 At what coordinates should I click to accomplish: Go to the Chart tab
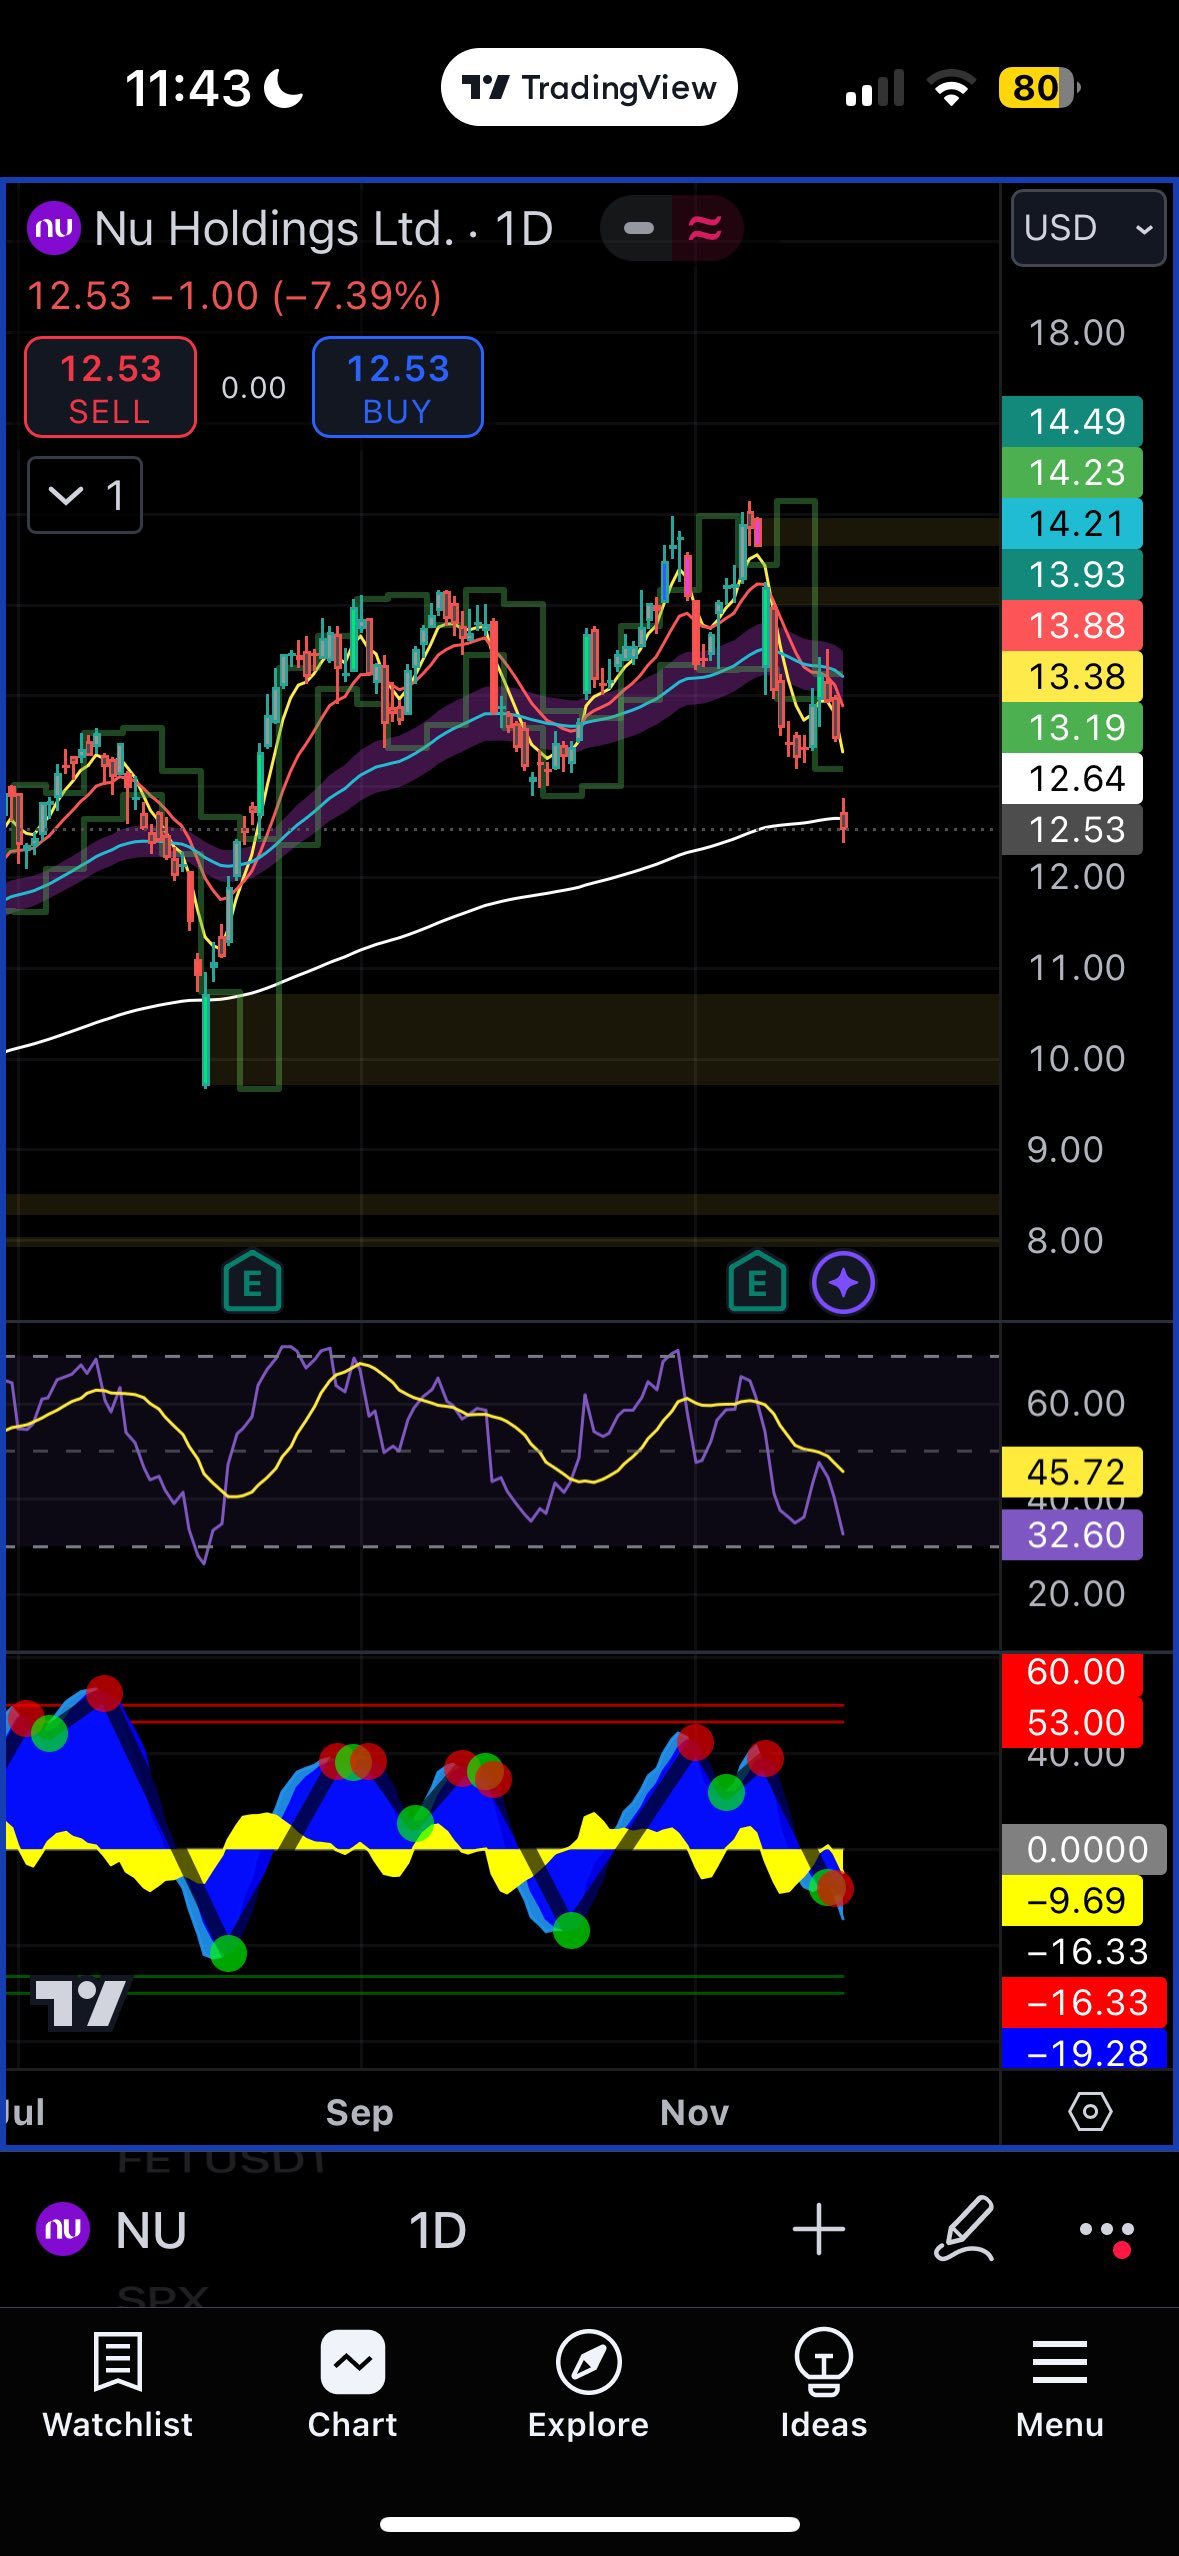(x=352, y=2385)
